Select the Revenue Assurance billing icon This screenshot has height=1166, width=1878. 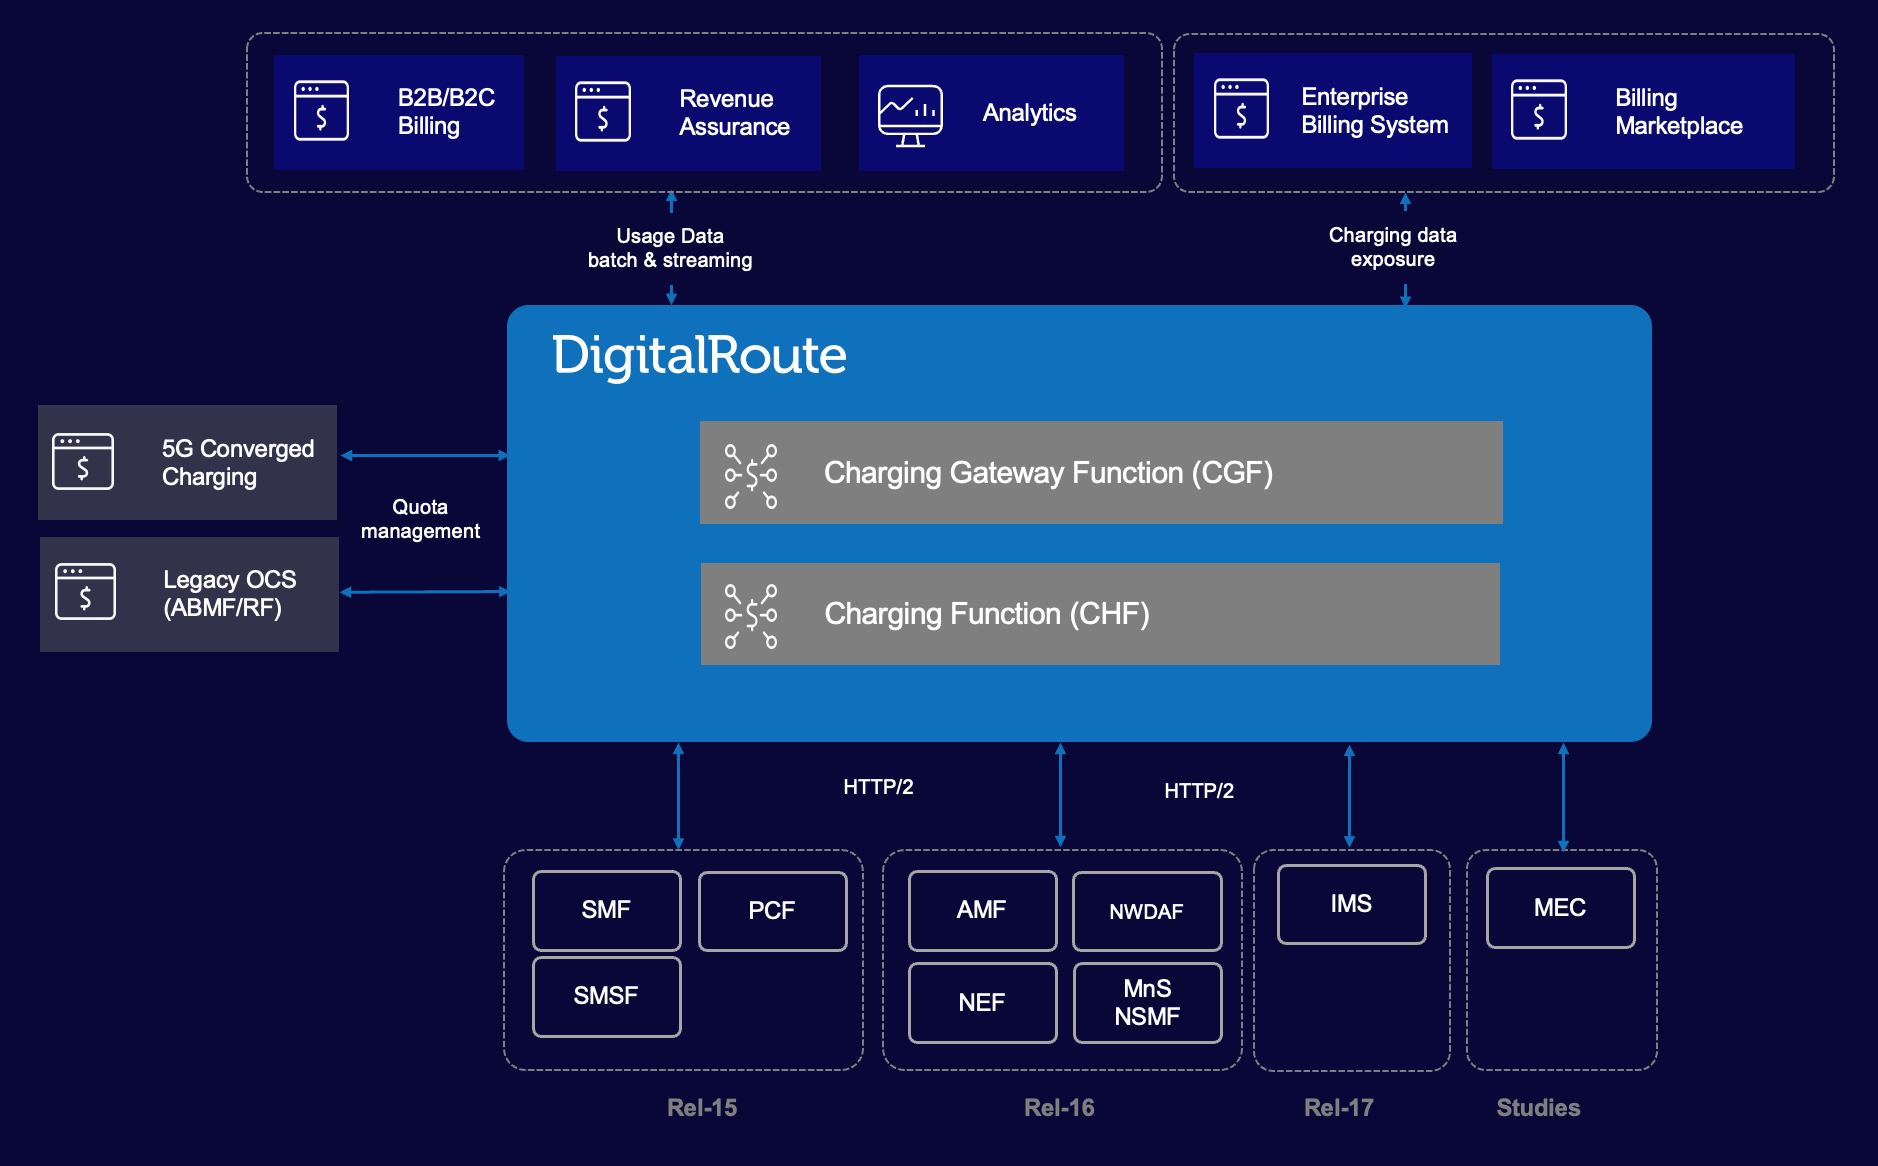[603, 112]
